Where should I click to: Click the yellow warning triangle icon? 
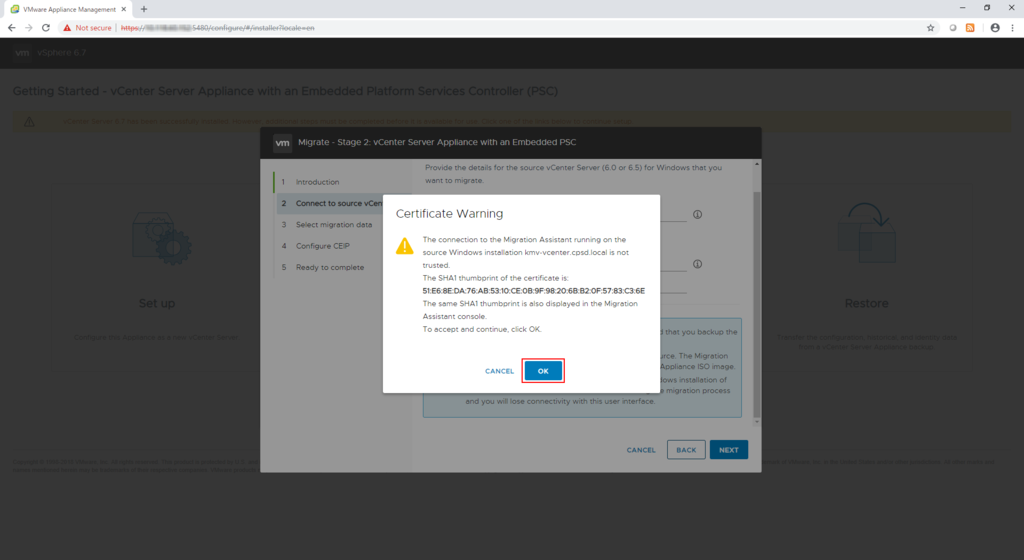click(x=404, y=246)
